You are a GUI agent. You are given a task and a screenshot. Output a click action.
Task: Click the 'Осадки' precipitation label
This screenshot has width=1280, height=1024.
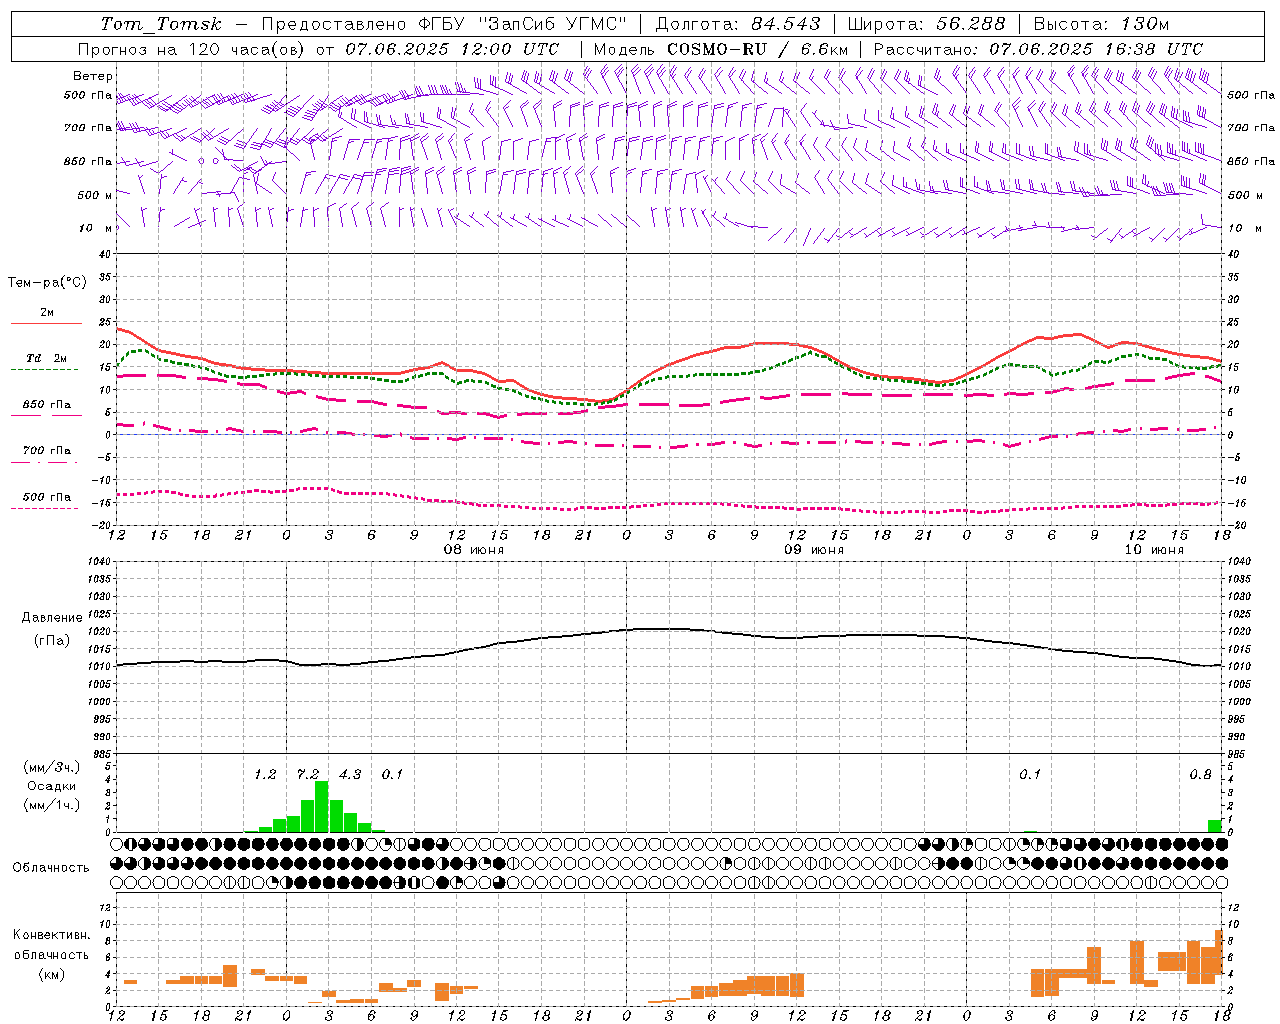click(x=52, y=786)
